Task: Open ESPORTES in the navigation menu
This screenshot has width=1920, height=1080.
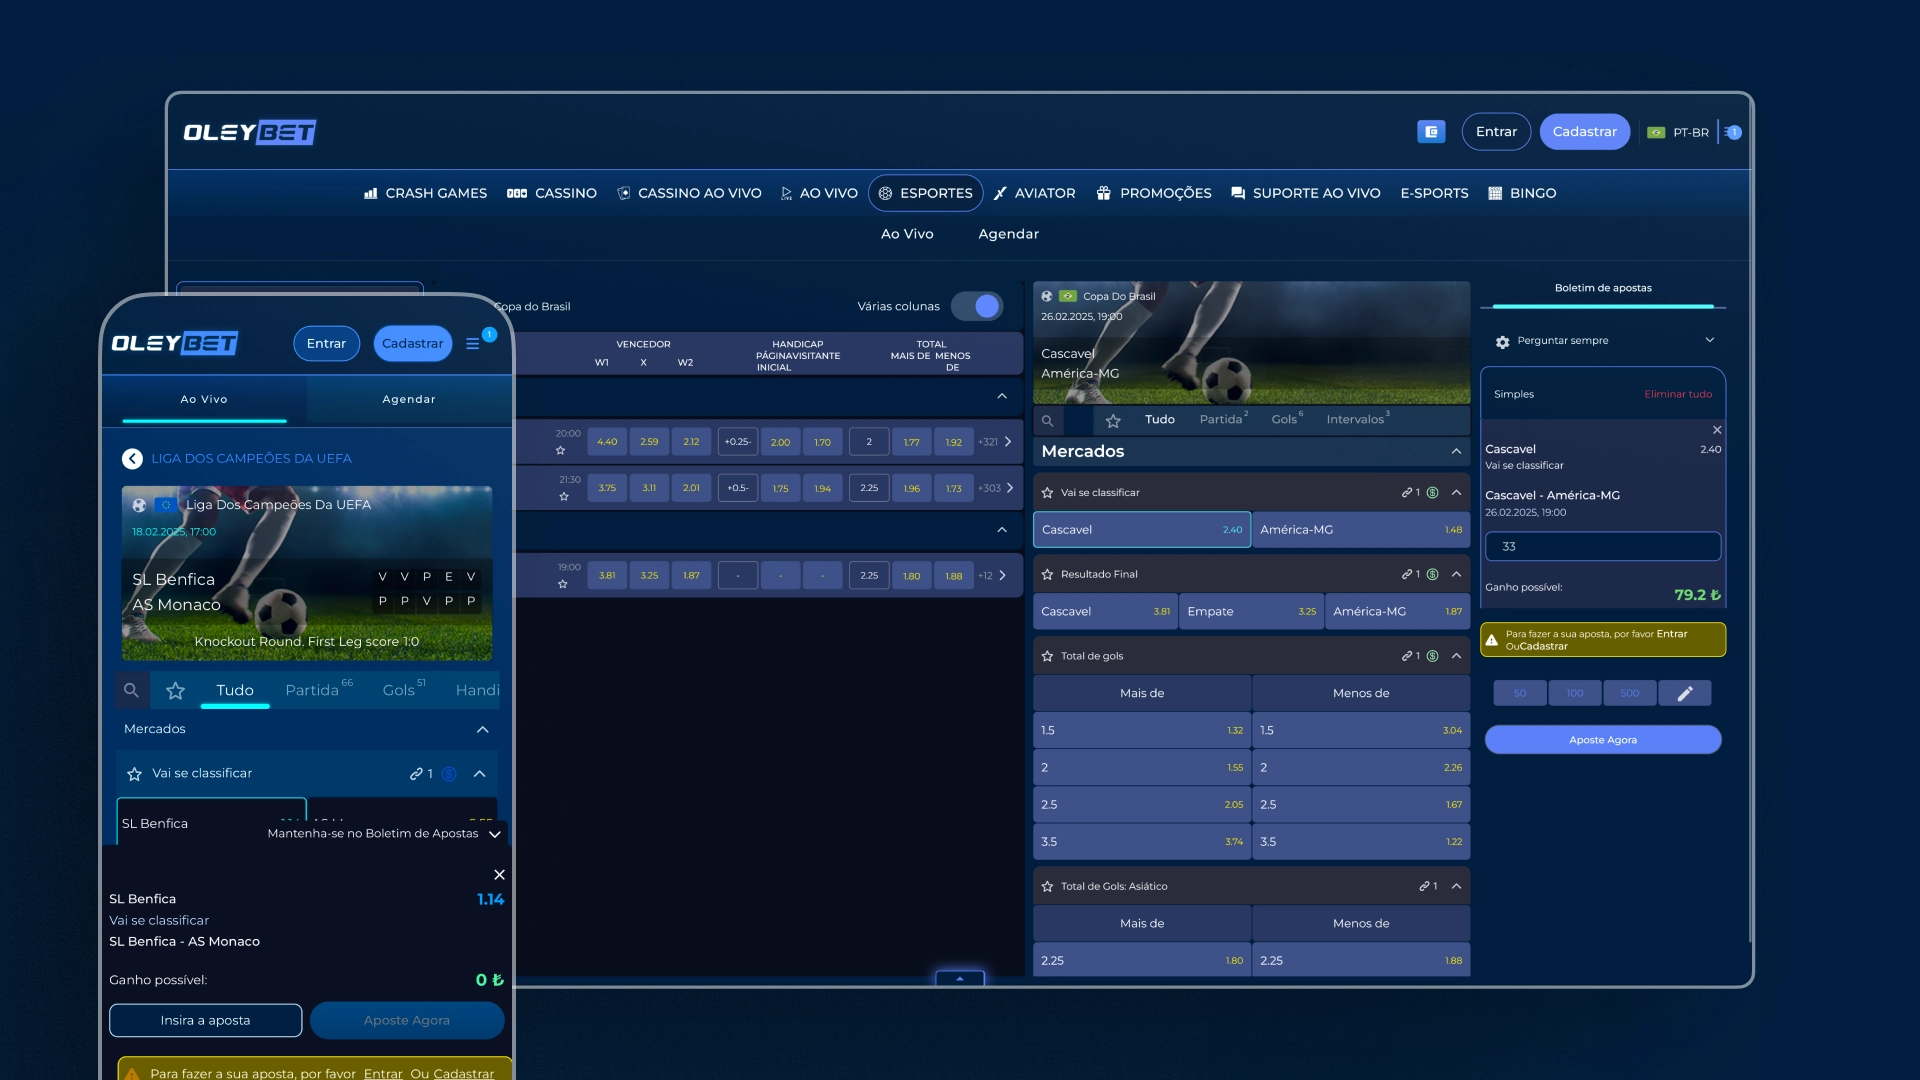Action: click(925, 194)
